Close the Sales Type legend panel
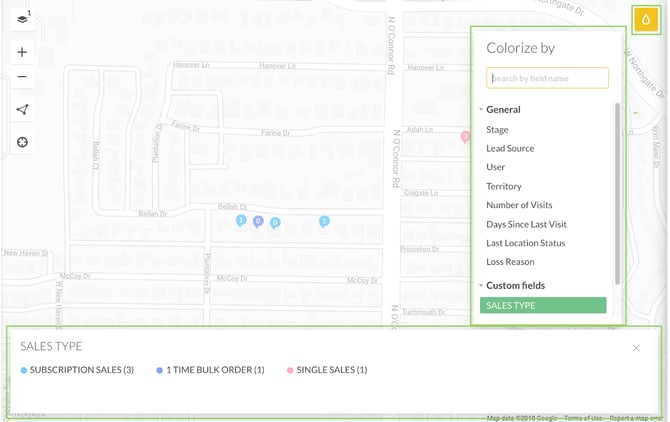This screenshot has height=422, width=670. tap(636, 348)
